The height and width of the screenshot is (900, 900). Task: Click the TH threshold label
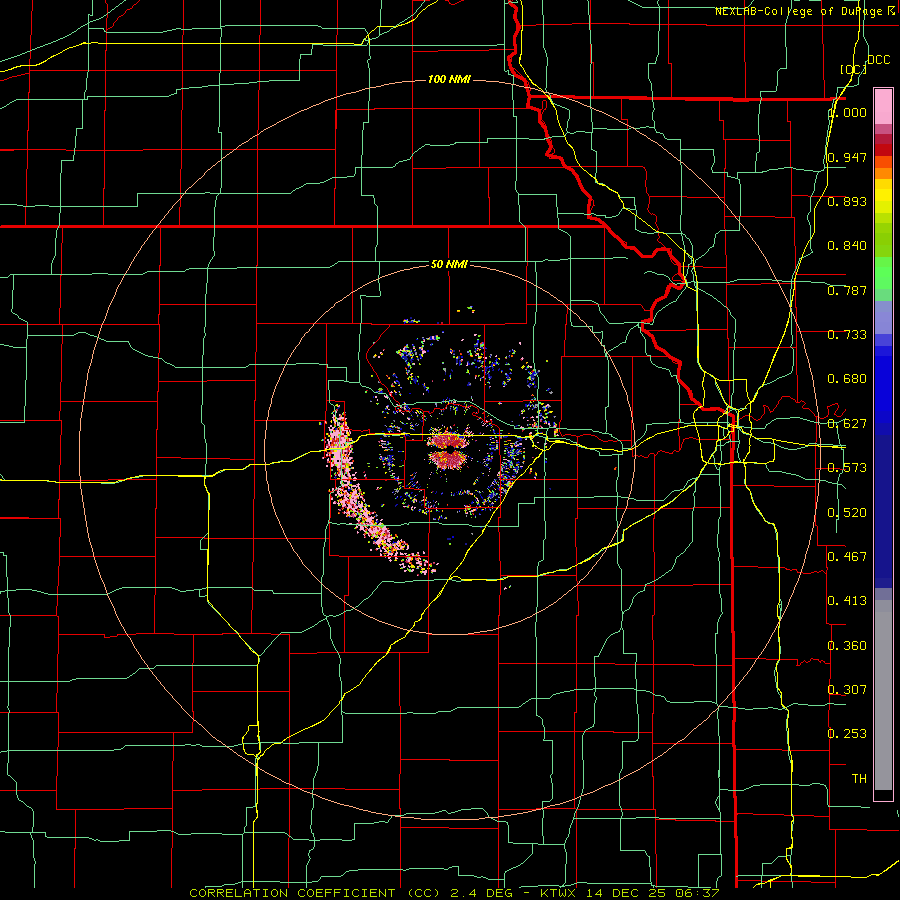click(x=859, y=778)
